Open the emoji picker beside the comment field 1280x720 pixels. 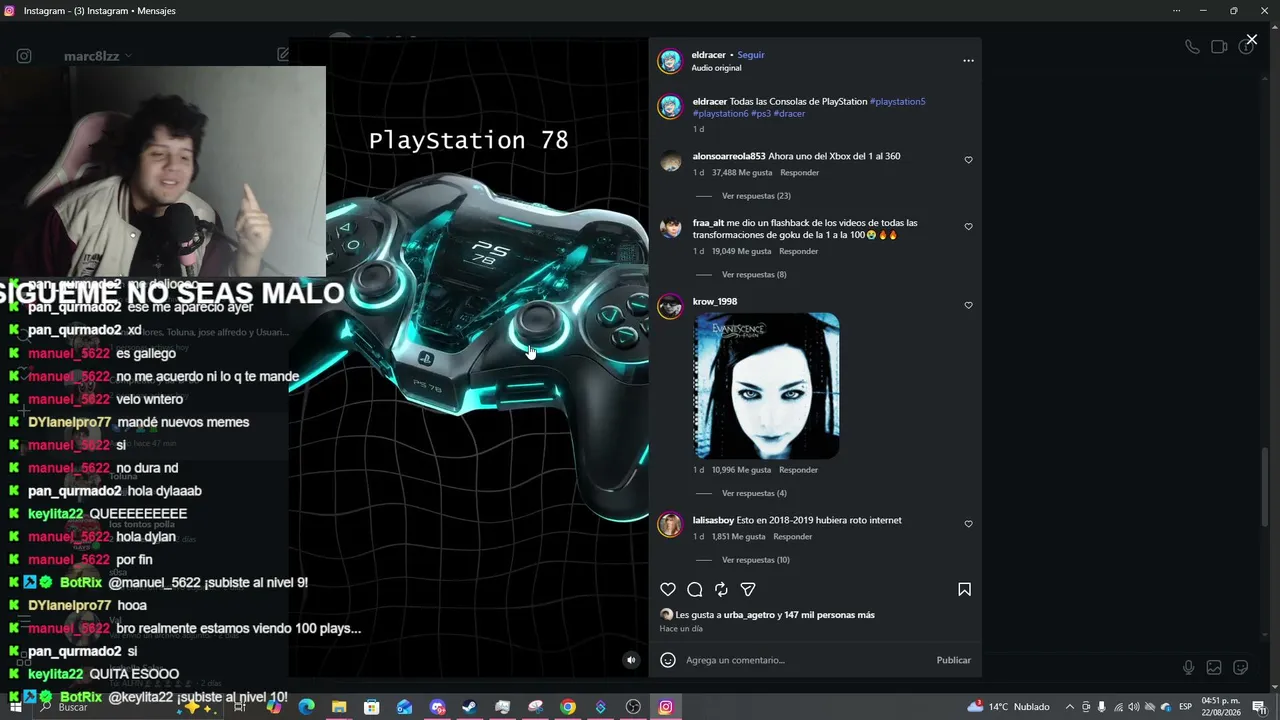[x=668, y=660]
